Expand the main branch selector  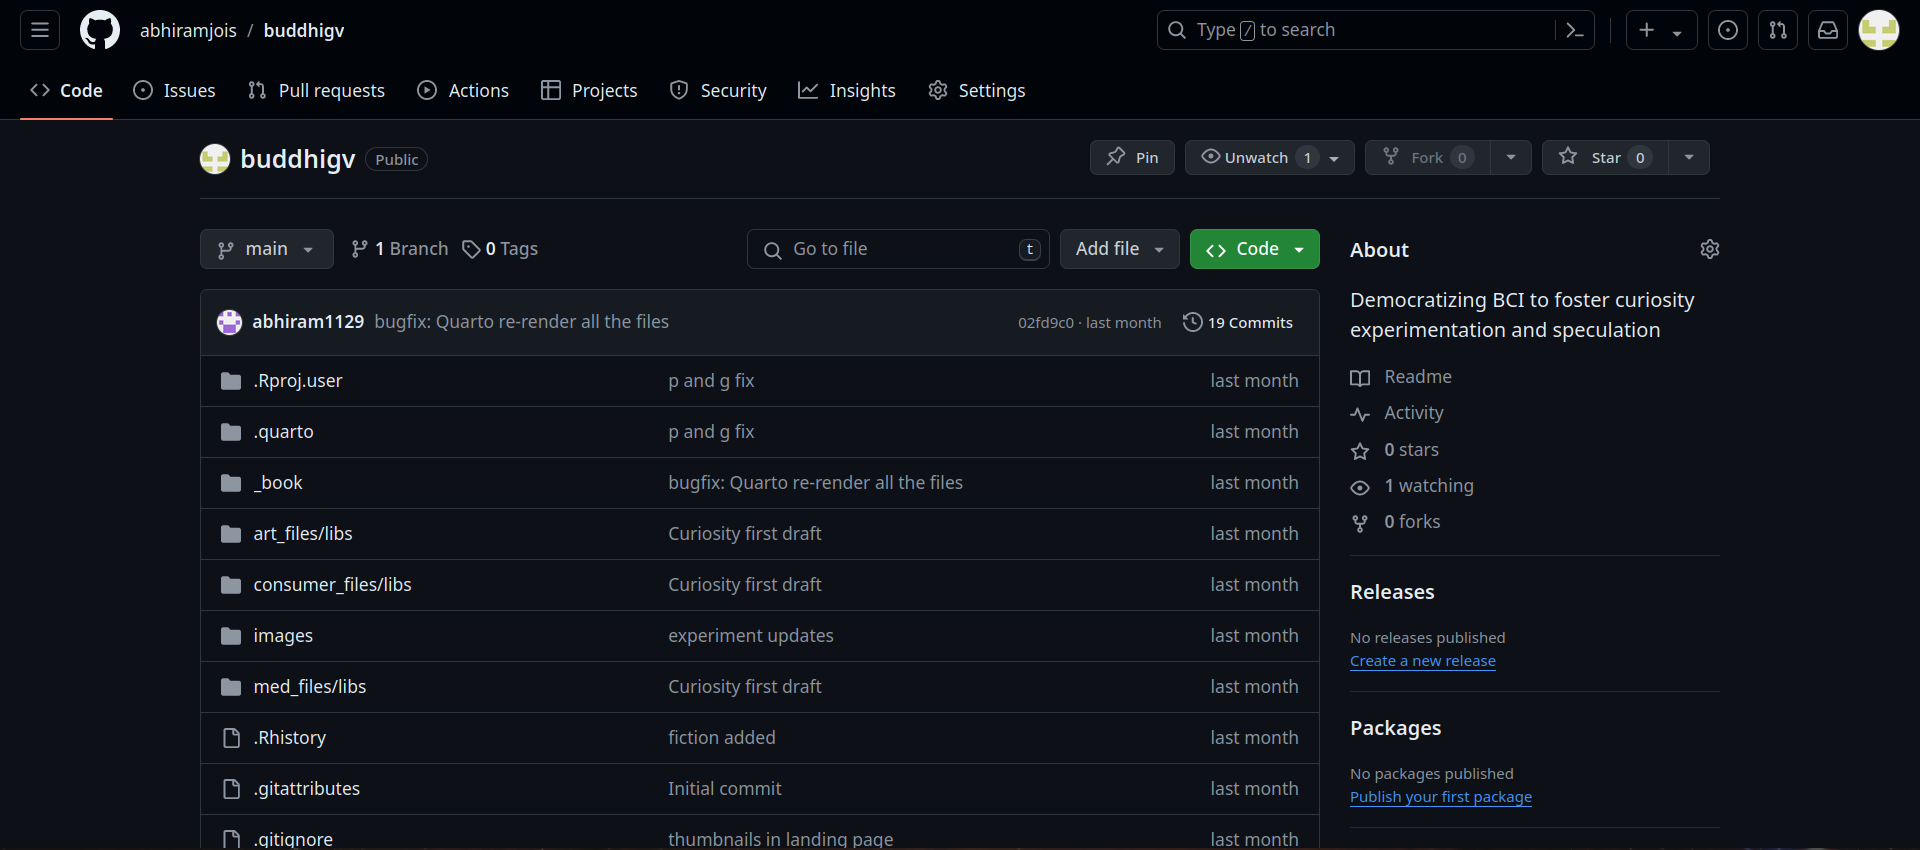[x=267, y=249]
